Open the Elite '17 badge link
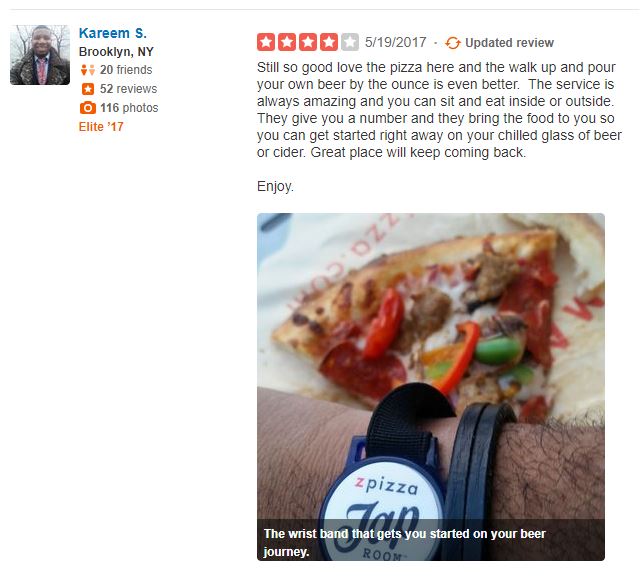 pyautogui.click(x=101, y=127)
